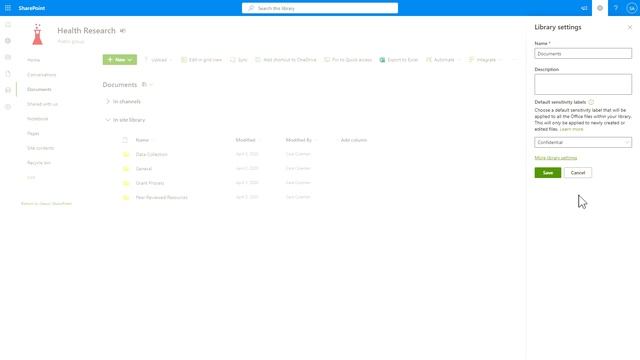Image resolution: width=640 pixels, height=360 pixels.
Task: Click Add column header
Action: 353,140
